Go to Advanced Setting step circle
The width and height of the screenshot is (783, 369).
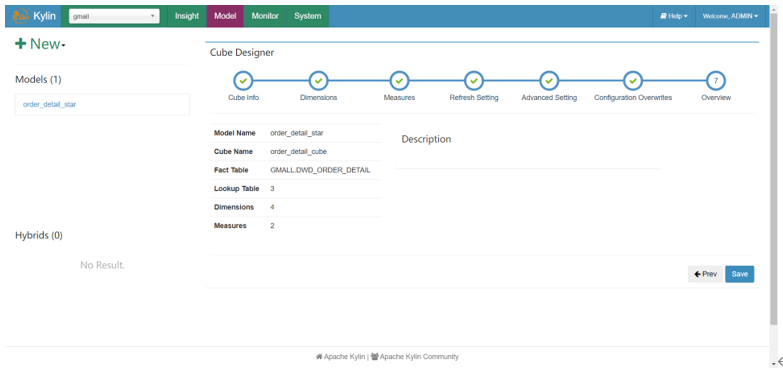pos(549,80)
